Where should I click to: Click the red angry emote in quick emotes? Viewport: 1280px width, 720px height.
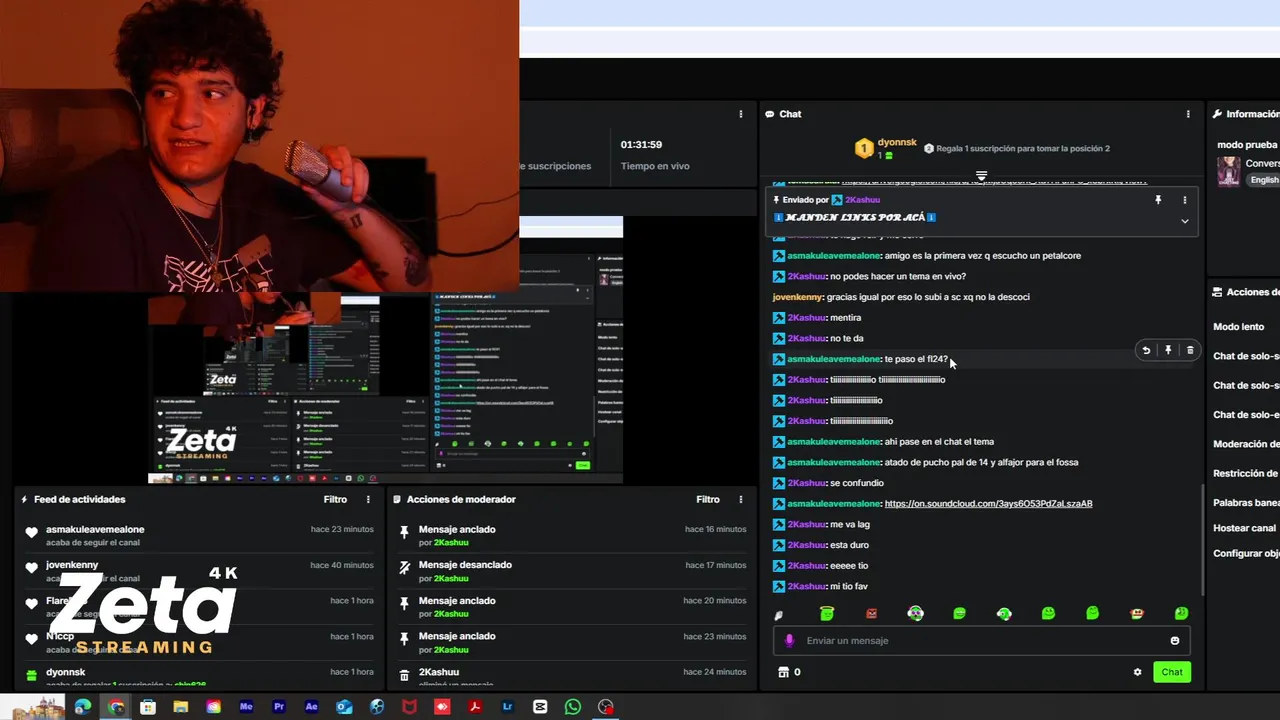(x=871, y=613)
